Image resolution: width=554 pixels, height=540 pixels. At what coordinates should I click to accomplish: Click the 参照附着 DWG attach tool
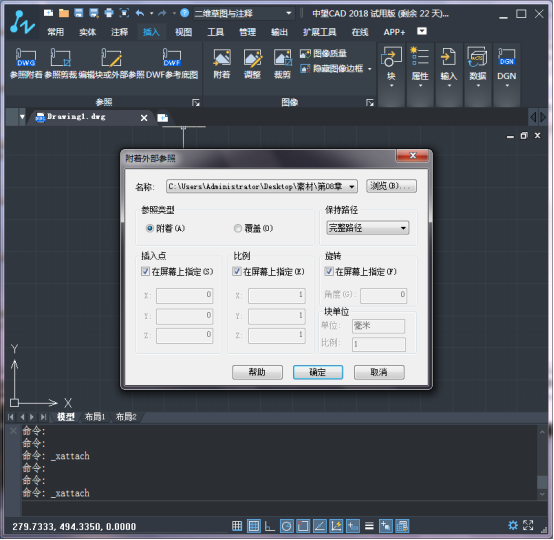pyautogui.click(x=26, y=64)
